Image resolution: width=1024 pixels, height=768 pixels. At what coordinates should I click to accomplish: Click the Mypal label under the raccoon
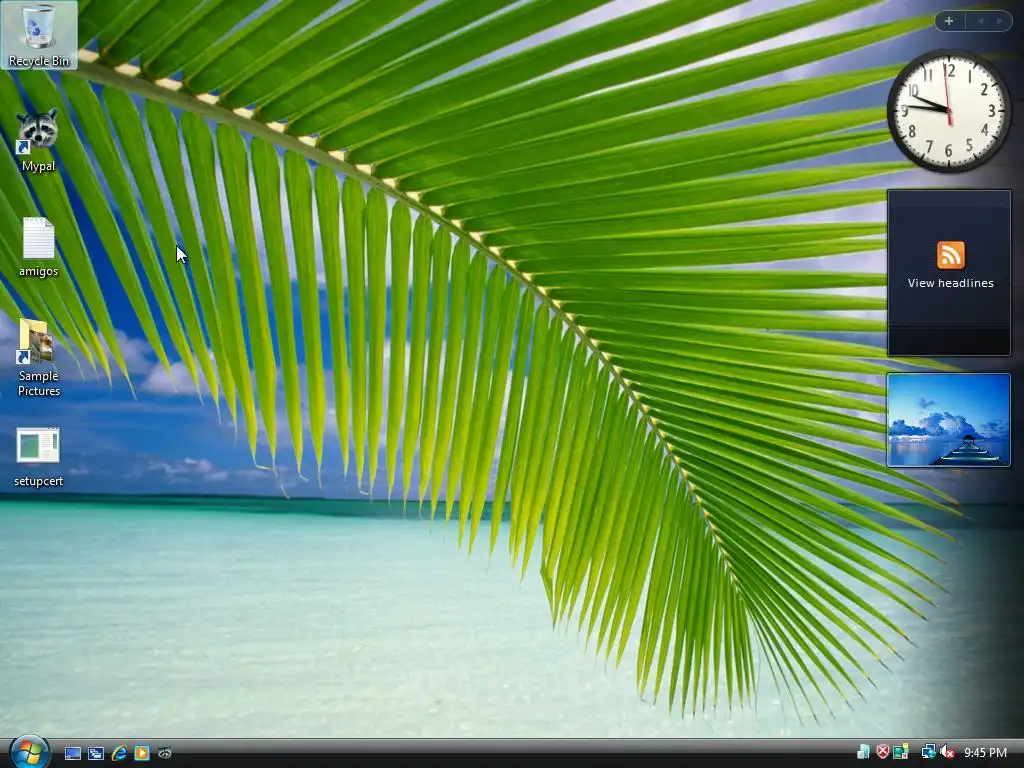coord(38,166)
